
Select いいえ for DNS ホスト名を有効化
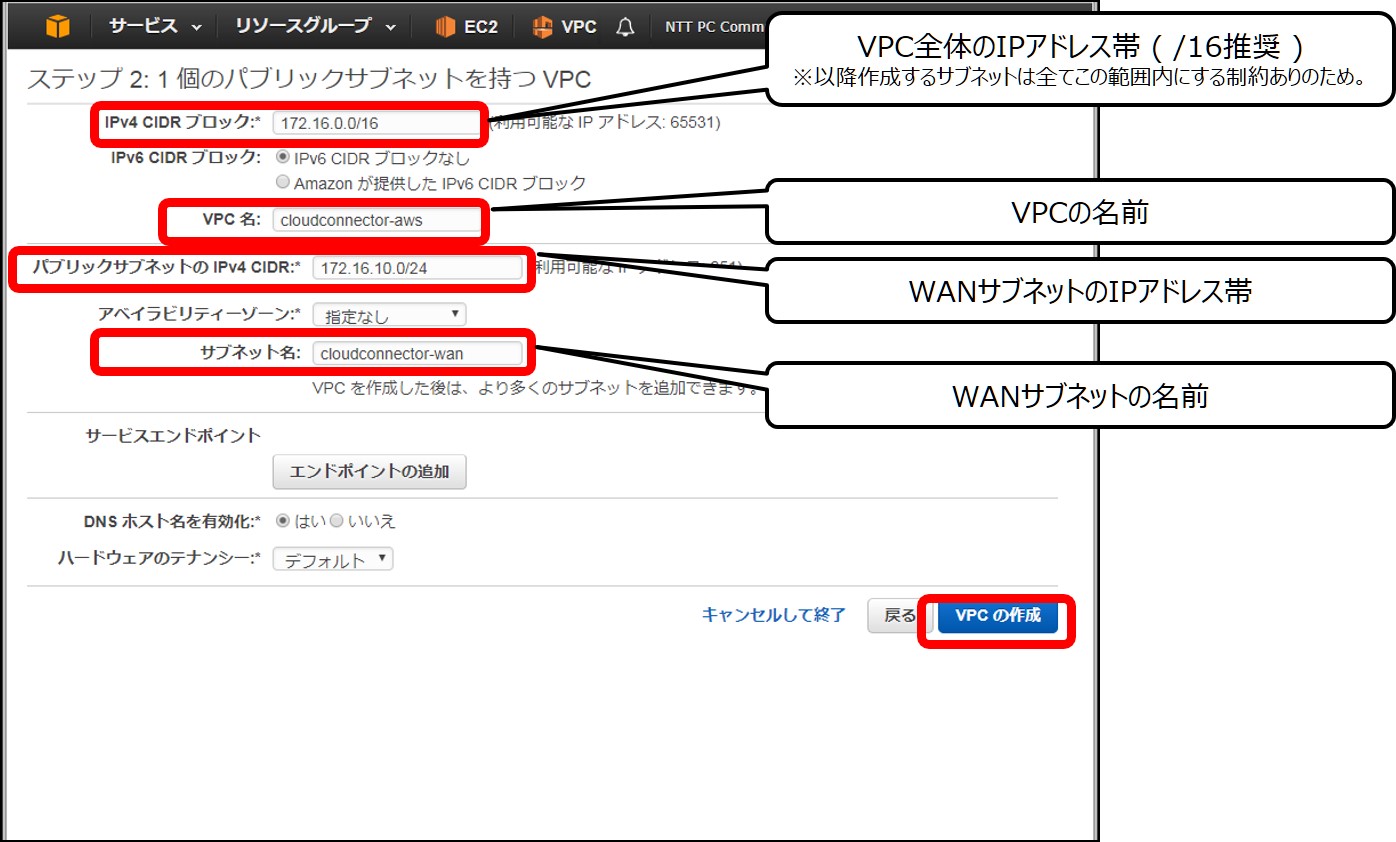pos(337,520)
